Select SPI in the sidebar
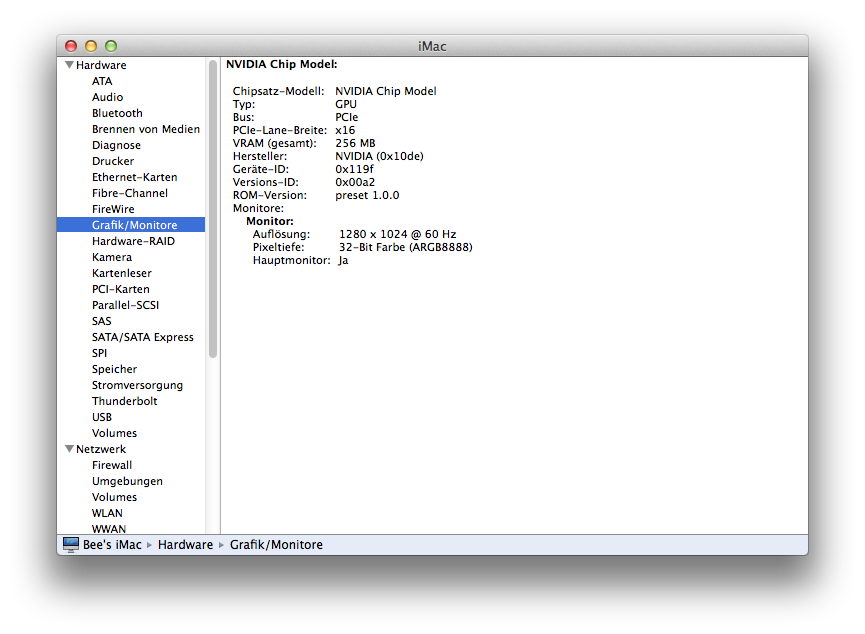Screen dimensions: 865x634 pos(99,353)
